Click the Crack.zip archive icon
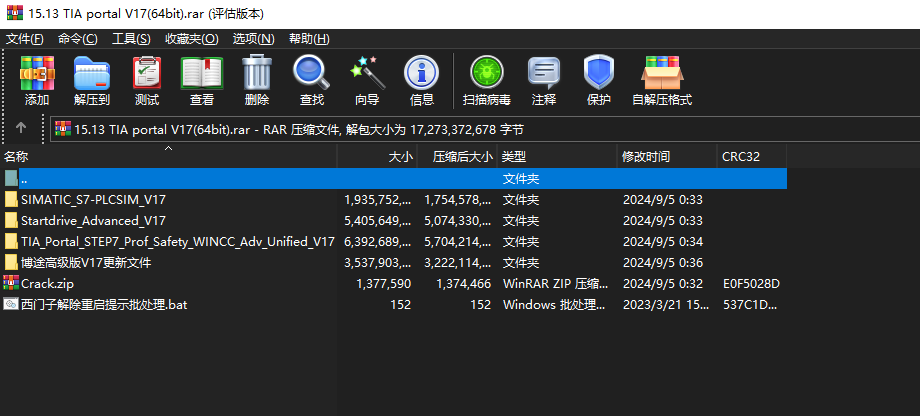The width and height of the screenshot is (920, 416). click(11, 283)
